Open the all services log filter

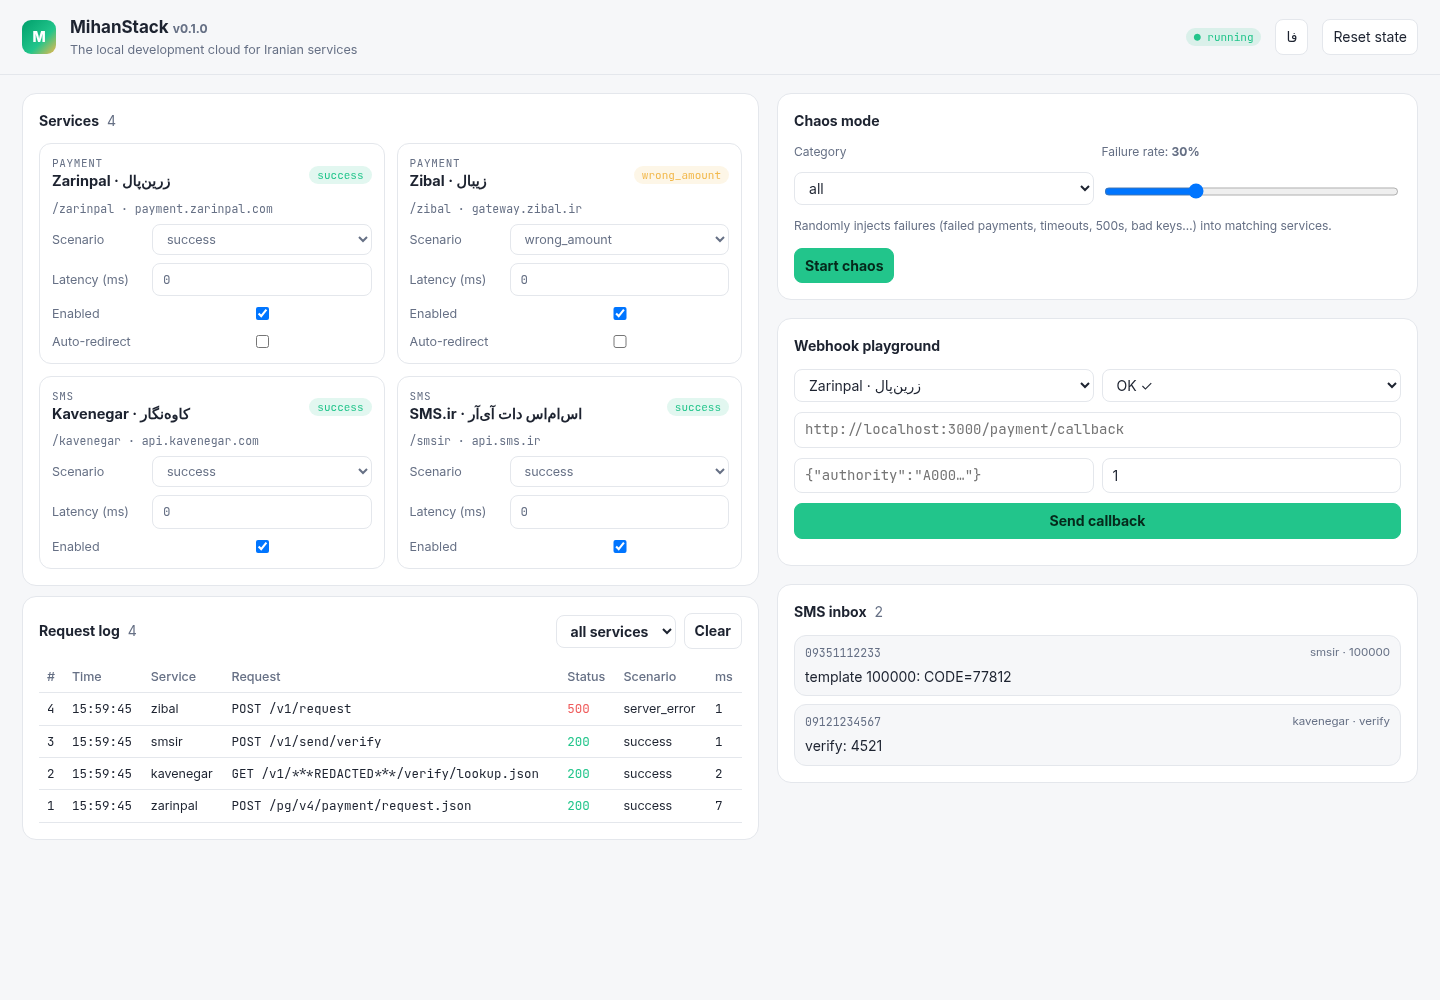(616, 632)
